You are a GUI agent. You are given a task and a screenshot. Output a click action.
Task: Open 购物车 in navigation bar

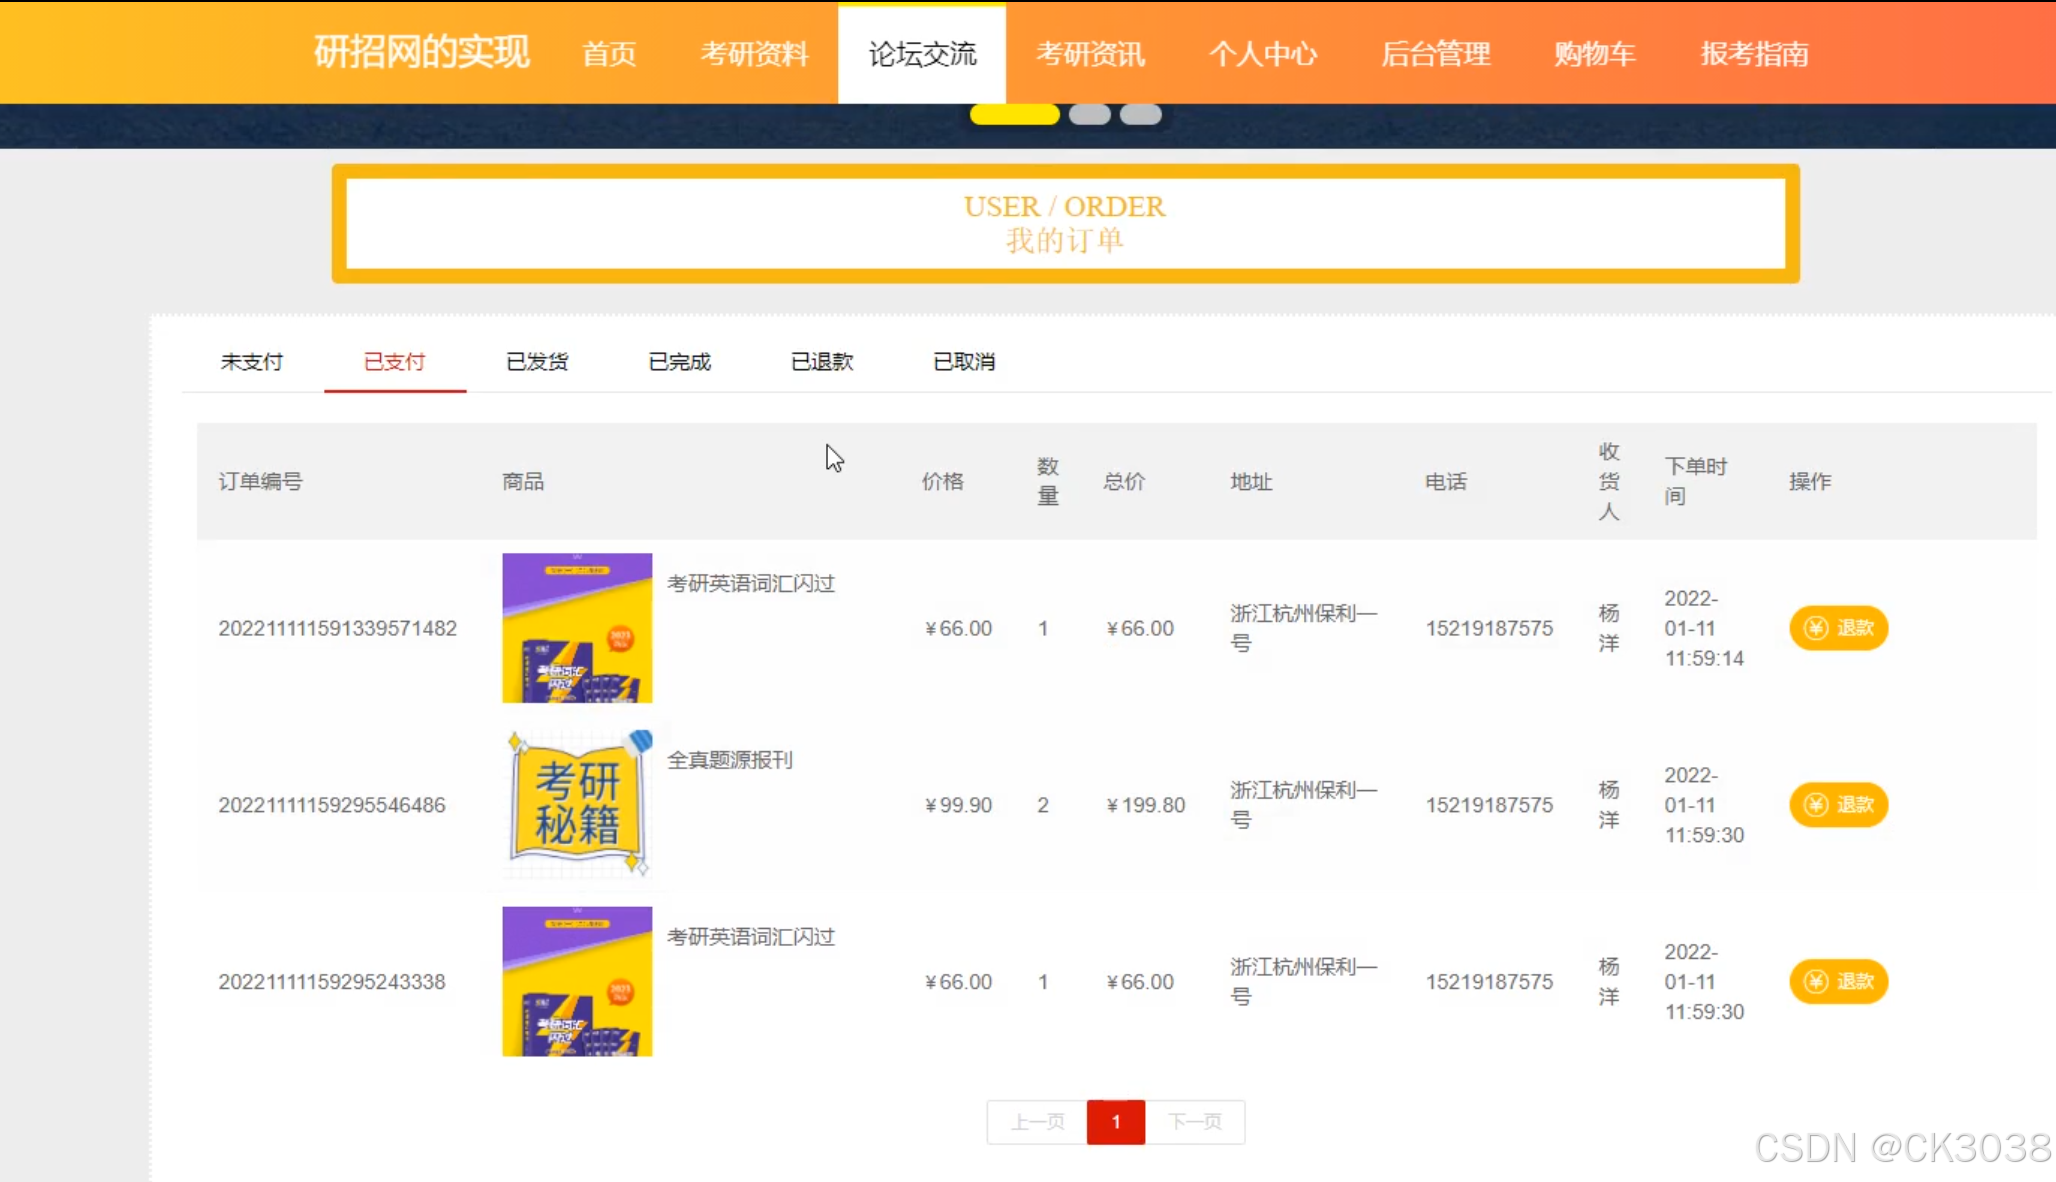tap(1595, 54)
